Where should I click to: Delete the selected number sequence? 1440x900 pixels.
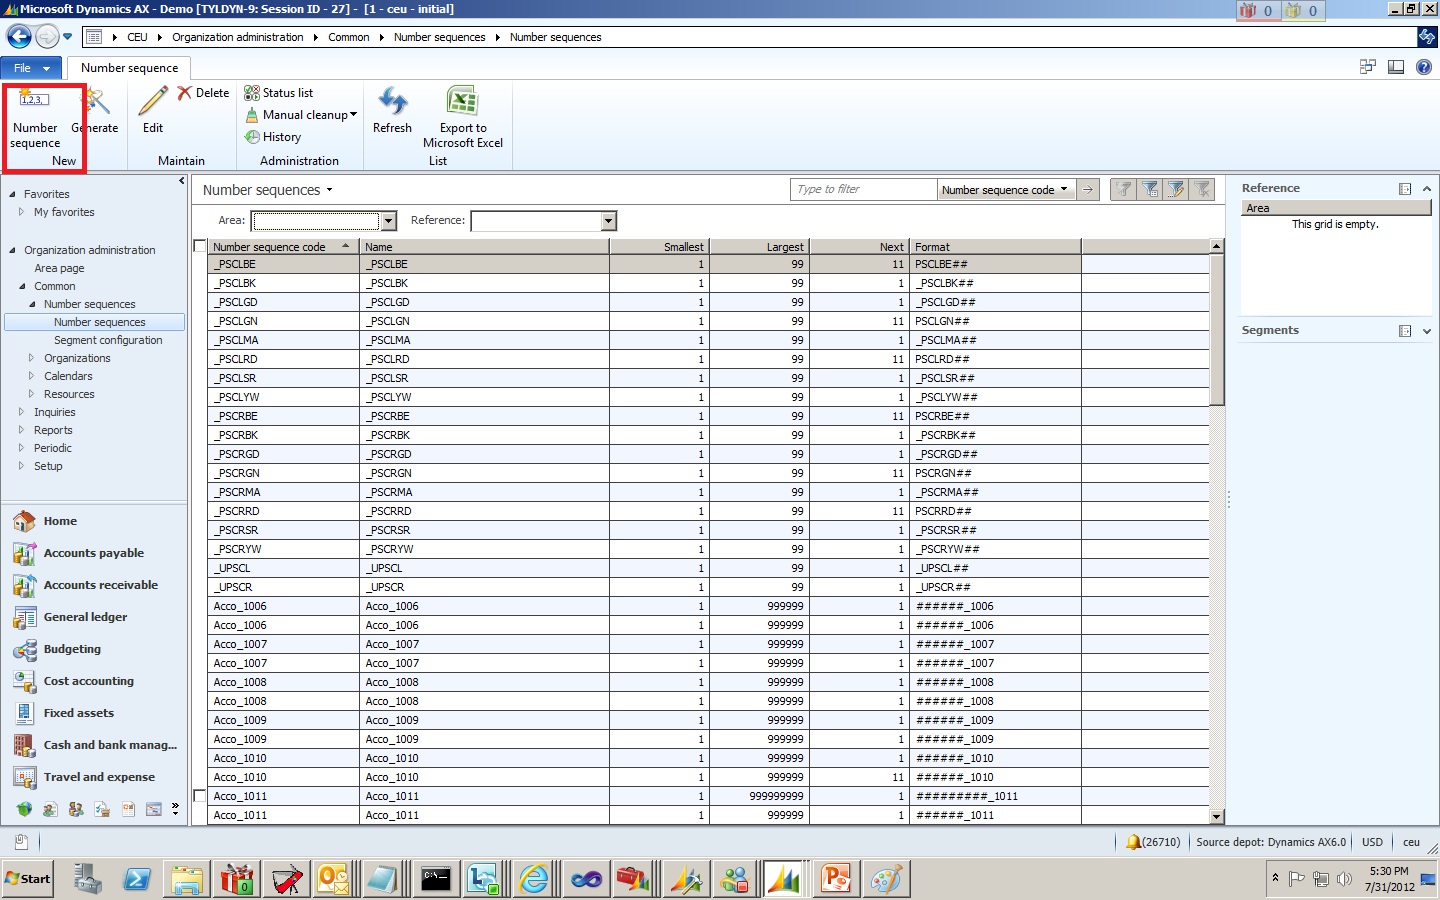204,92
